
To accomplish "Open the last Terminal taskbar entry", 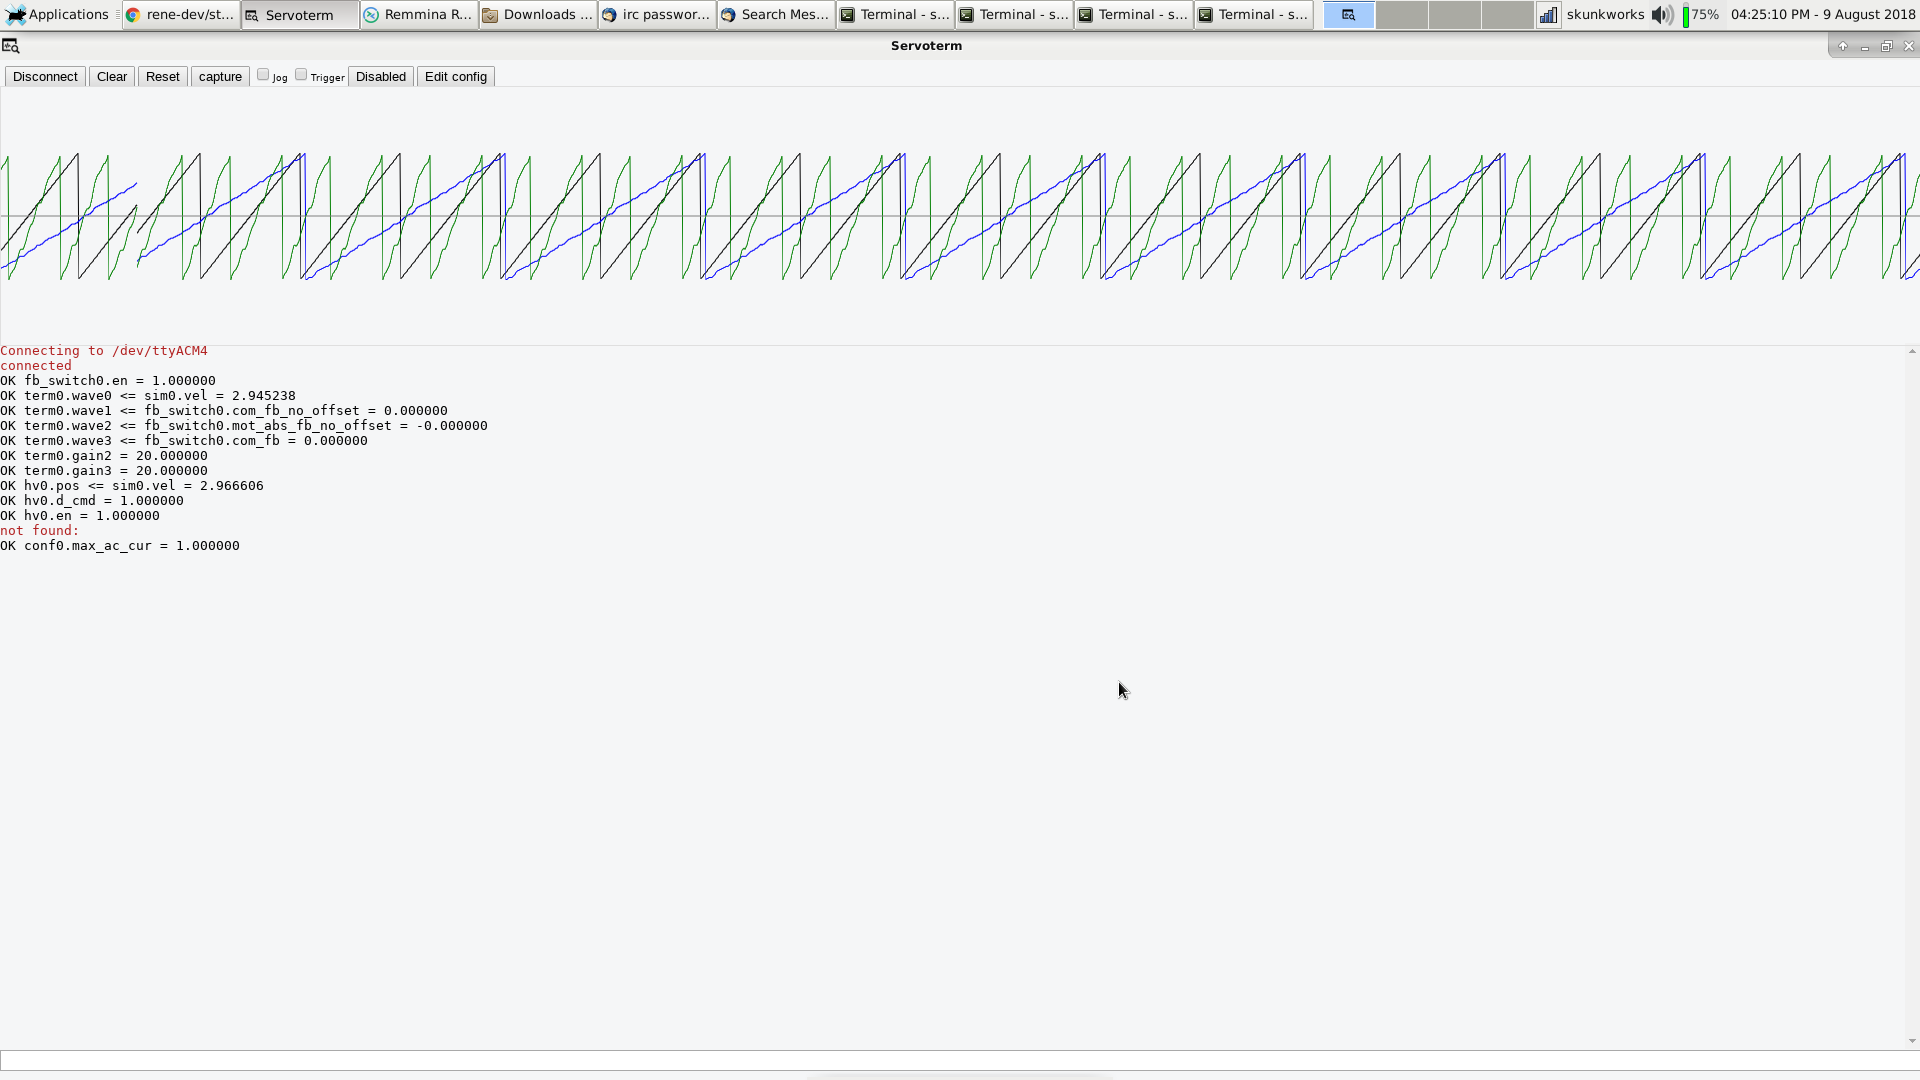I will click(1254, 15).
